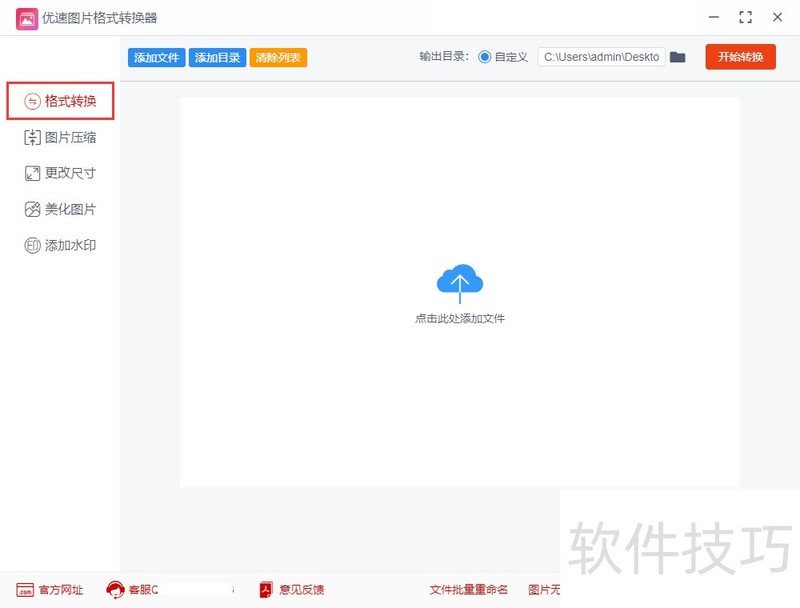
Task: Open the 文件批量重命名 link
Action: point(468,590)
